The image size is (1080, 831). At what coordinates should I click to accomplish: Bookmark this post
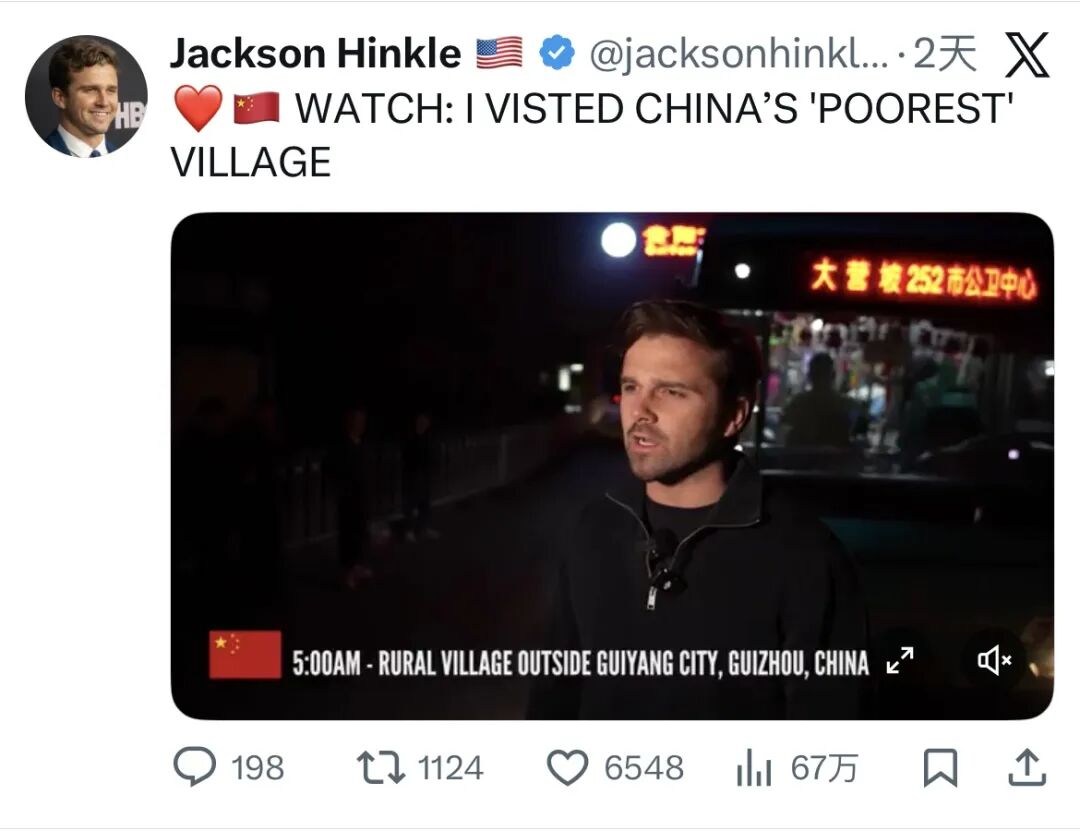coord(940,768)
